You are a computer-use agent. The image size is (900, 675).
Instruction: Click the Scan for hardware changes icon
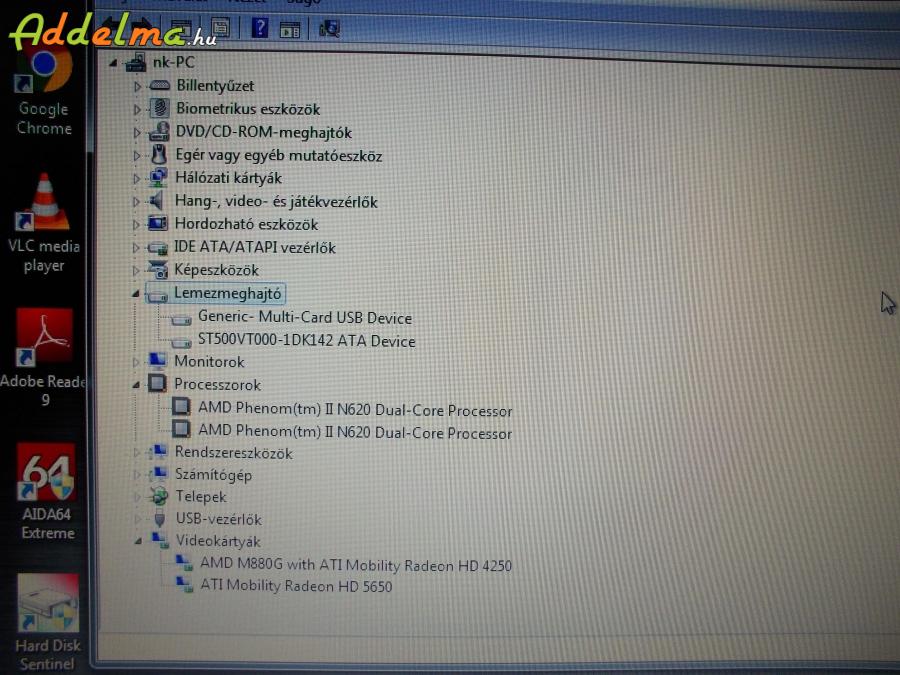[329, 29]
